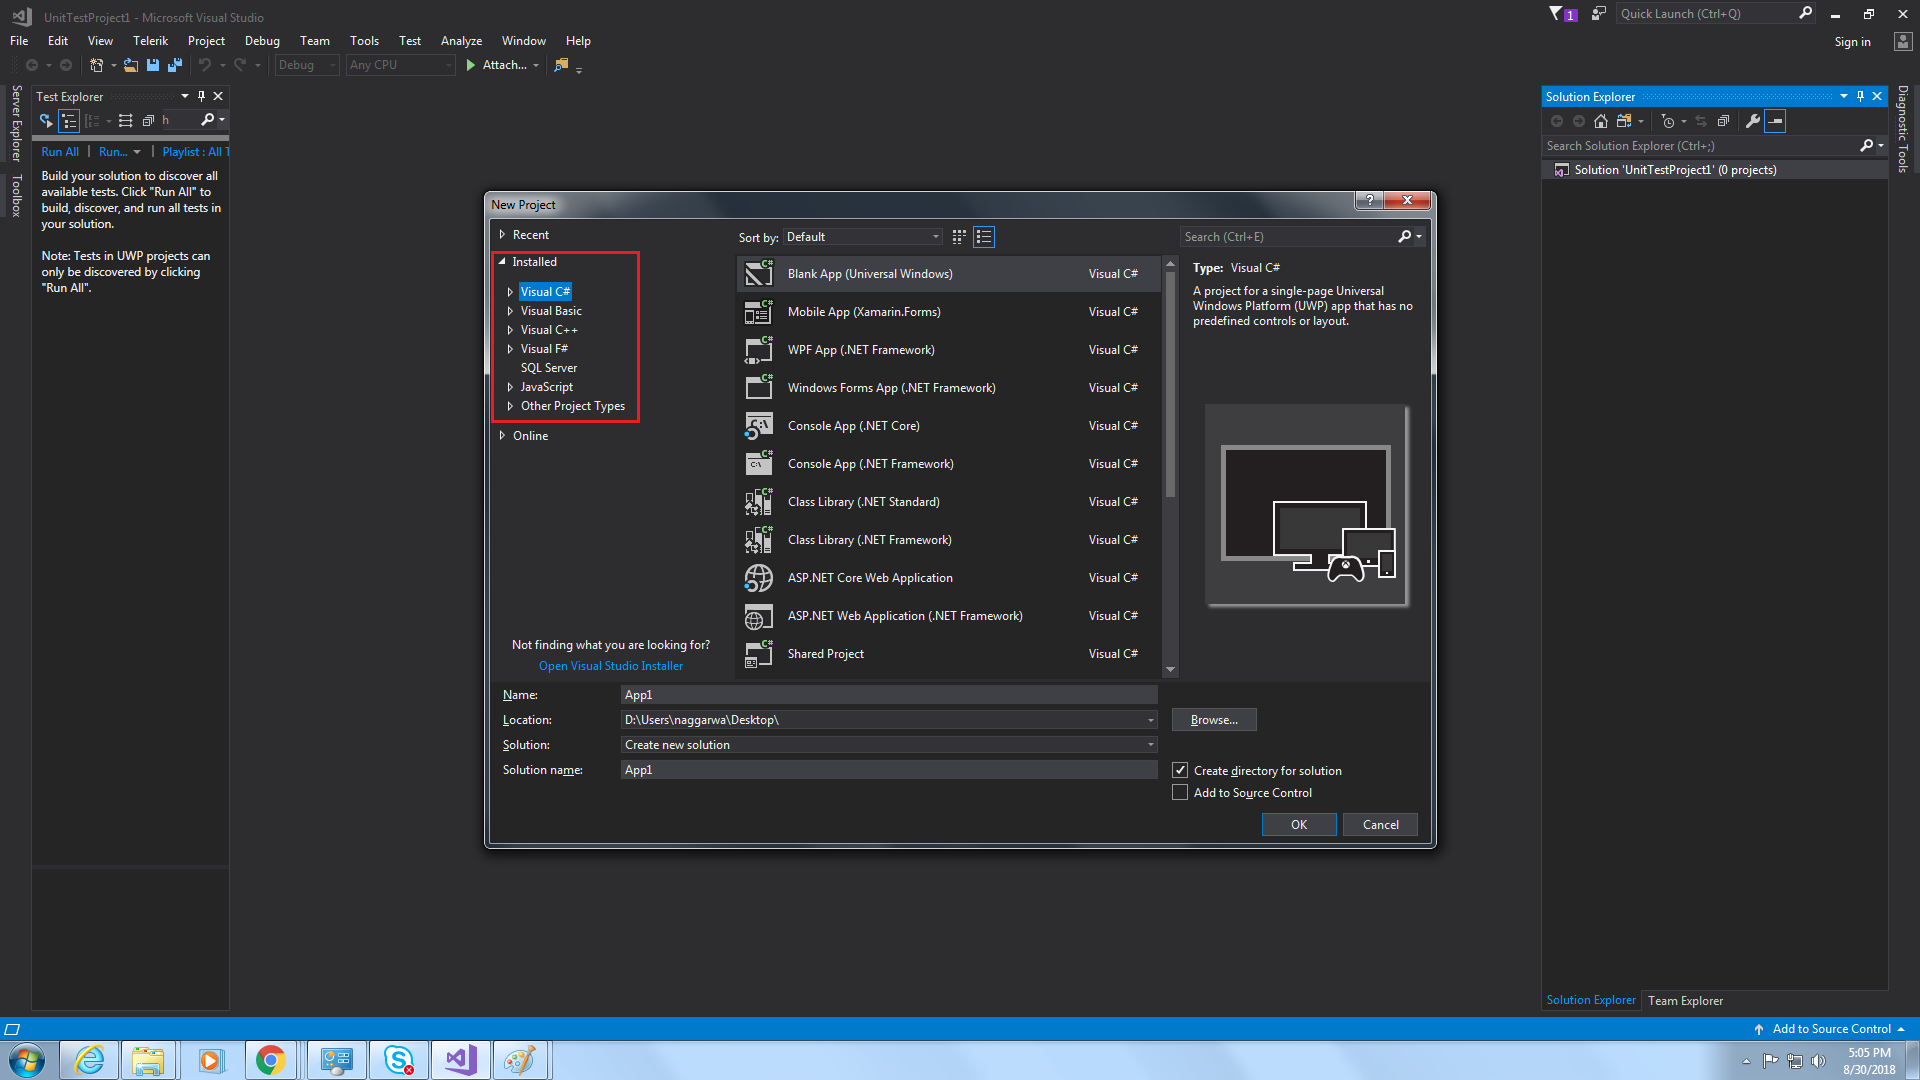Screen dimensions: 1920x1080
Task: Click Collapse All icon in Test Explorer
Action: [148, 120]
